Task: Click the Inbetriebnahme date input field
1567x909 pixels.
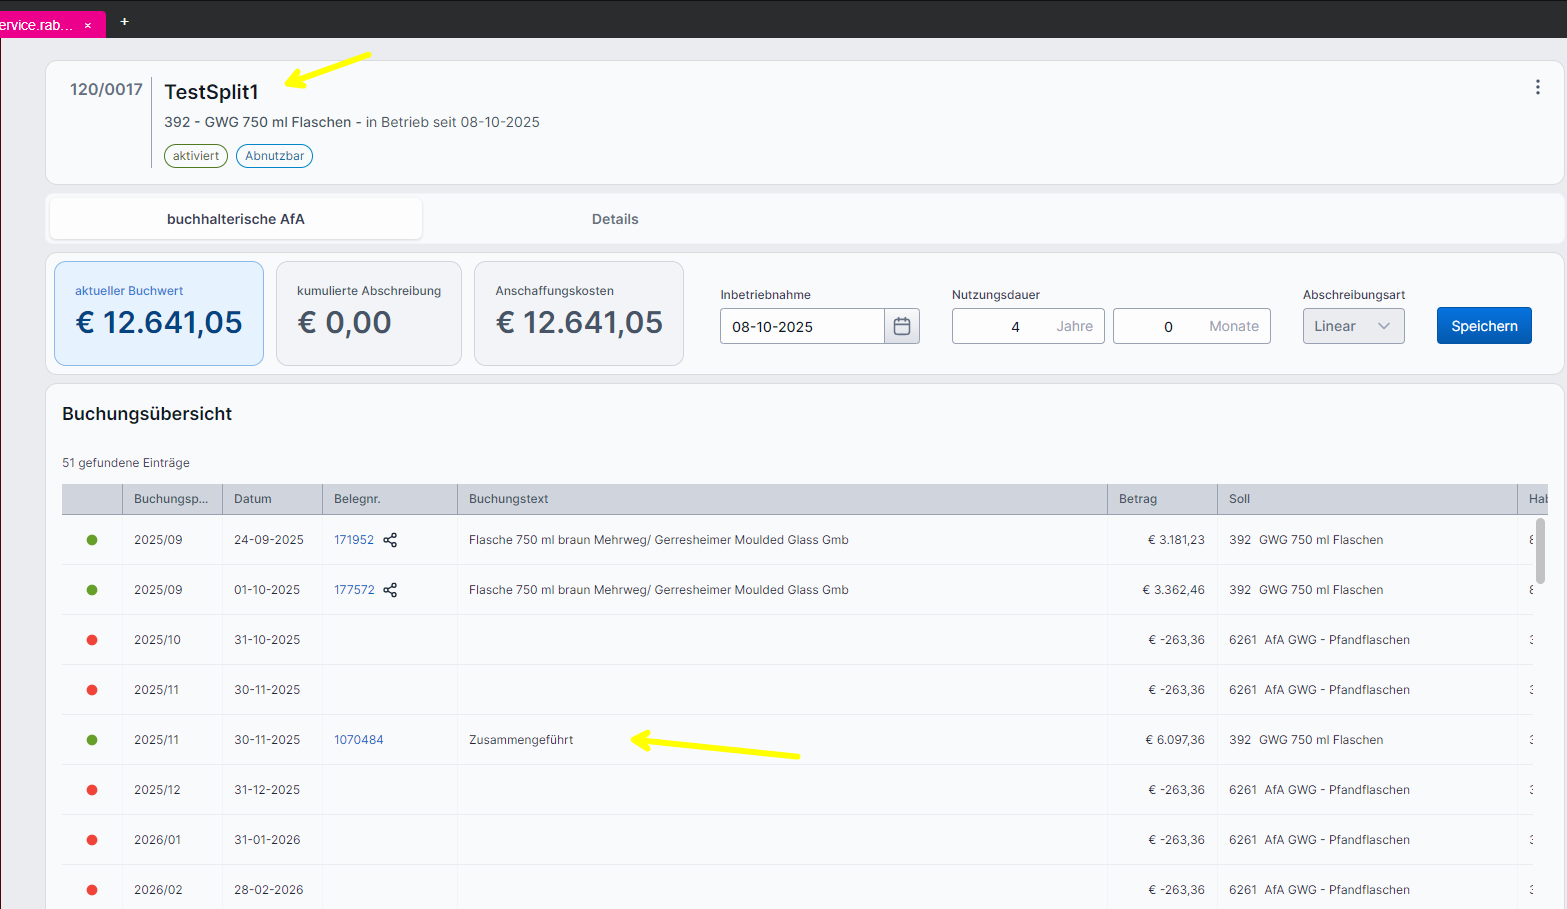Action: 801,326
